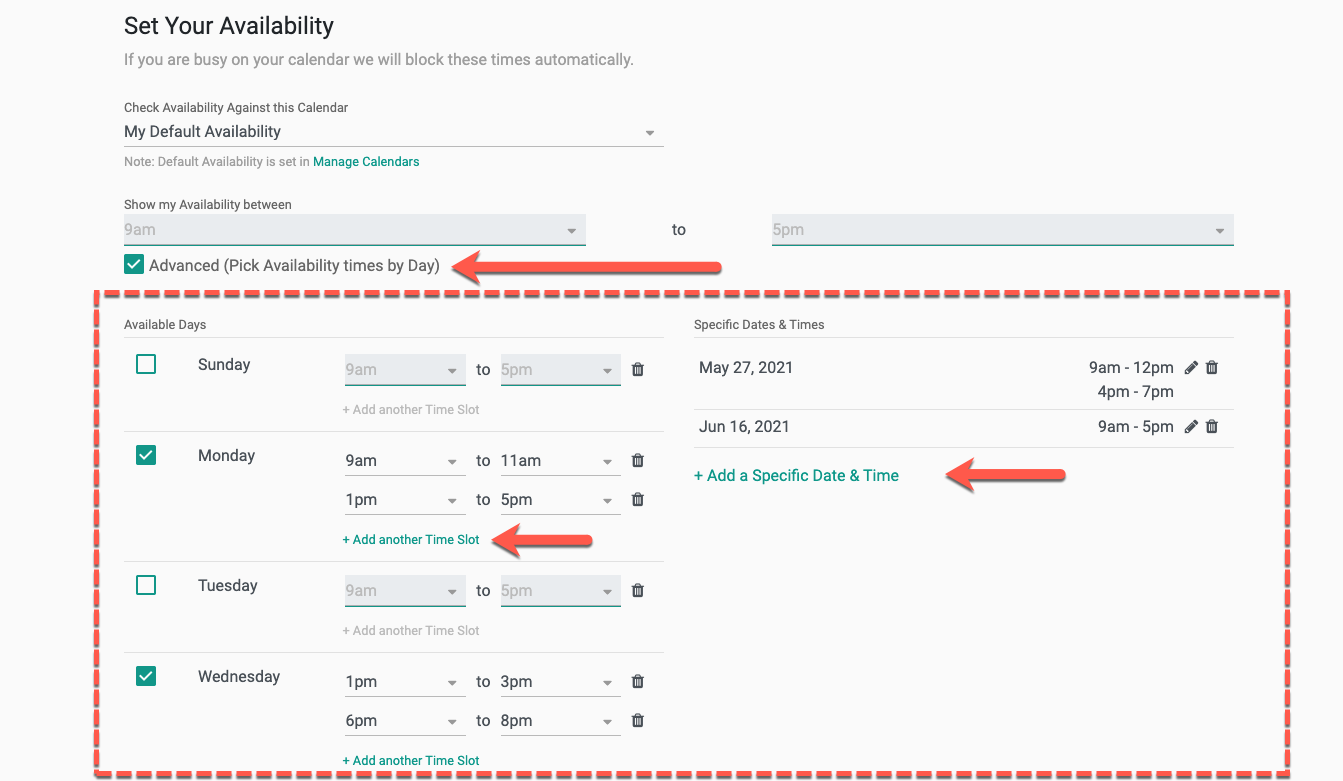
Task: Delete Tuesday's default time slot
Action: (x=637, y=590)
